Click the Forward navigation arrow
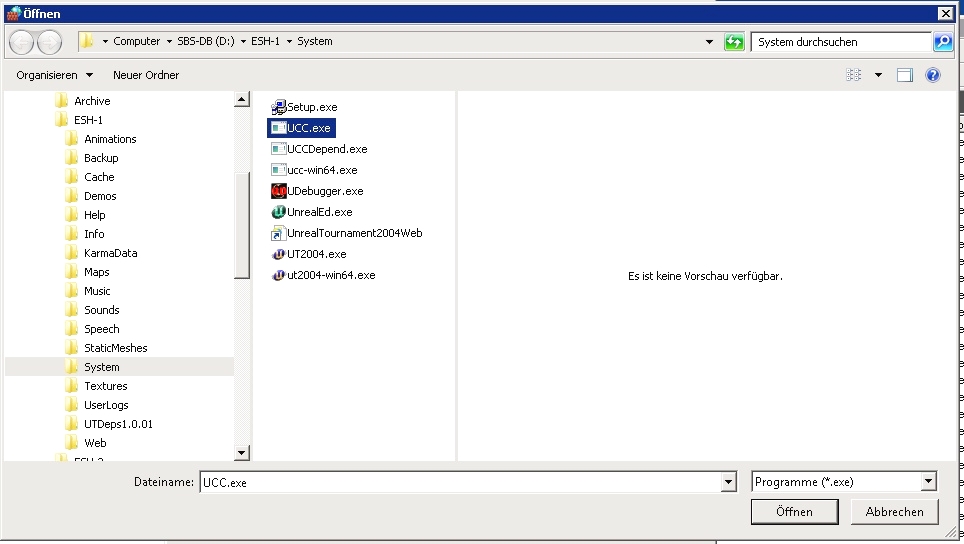This screenshot has width=964, height=544. [x=49, y=42]
